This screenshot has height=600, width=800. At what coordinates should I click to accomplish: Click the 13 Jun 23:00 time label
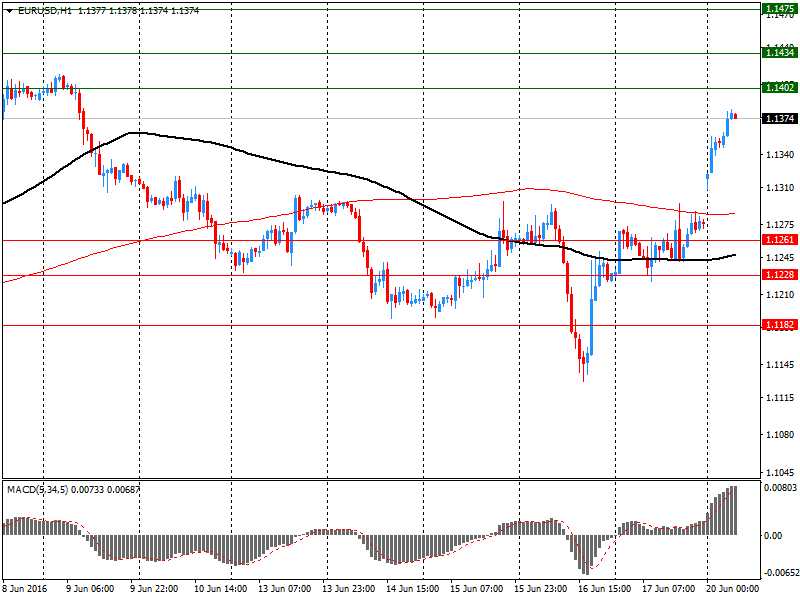tap(348, 589)
